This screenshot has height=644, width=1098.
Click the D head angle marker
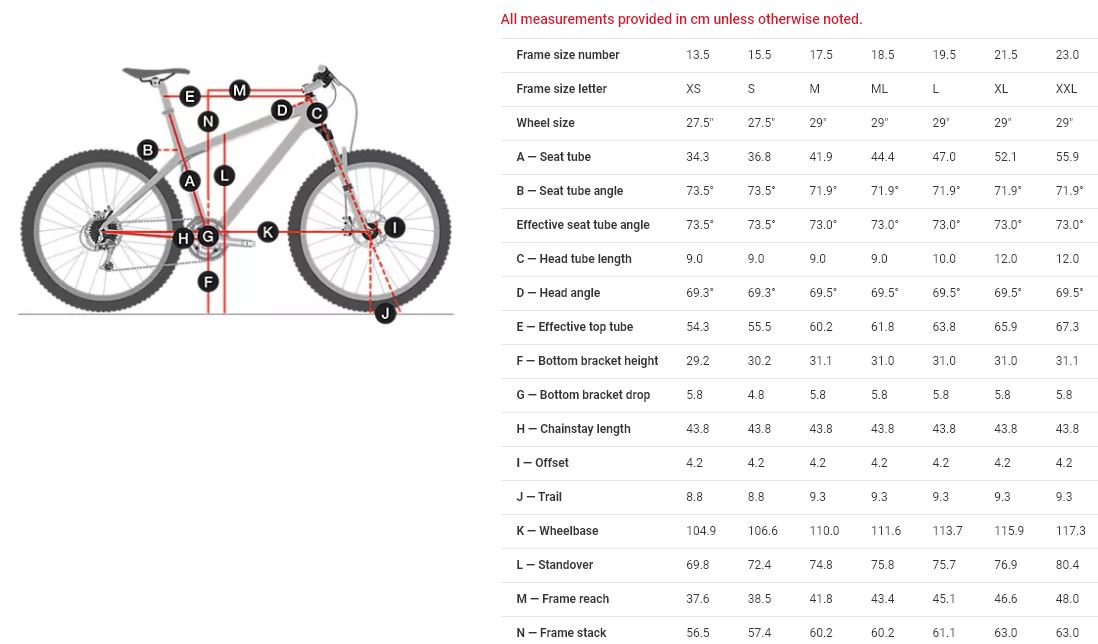282,110
